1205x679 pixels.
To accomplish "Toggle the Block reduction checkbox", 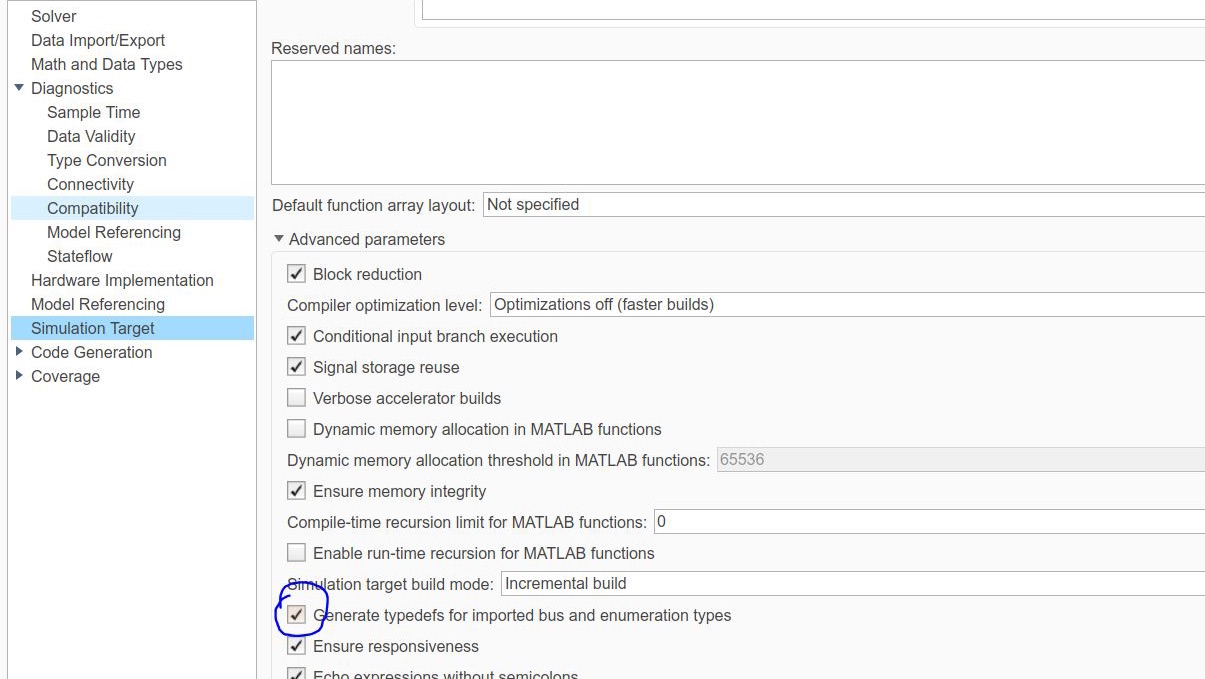I will tap(296, 274).
